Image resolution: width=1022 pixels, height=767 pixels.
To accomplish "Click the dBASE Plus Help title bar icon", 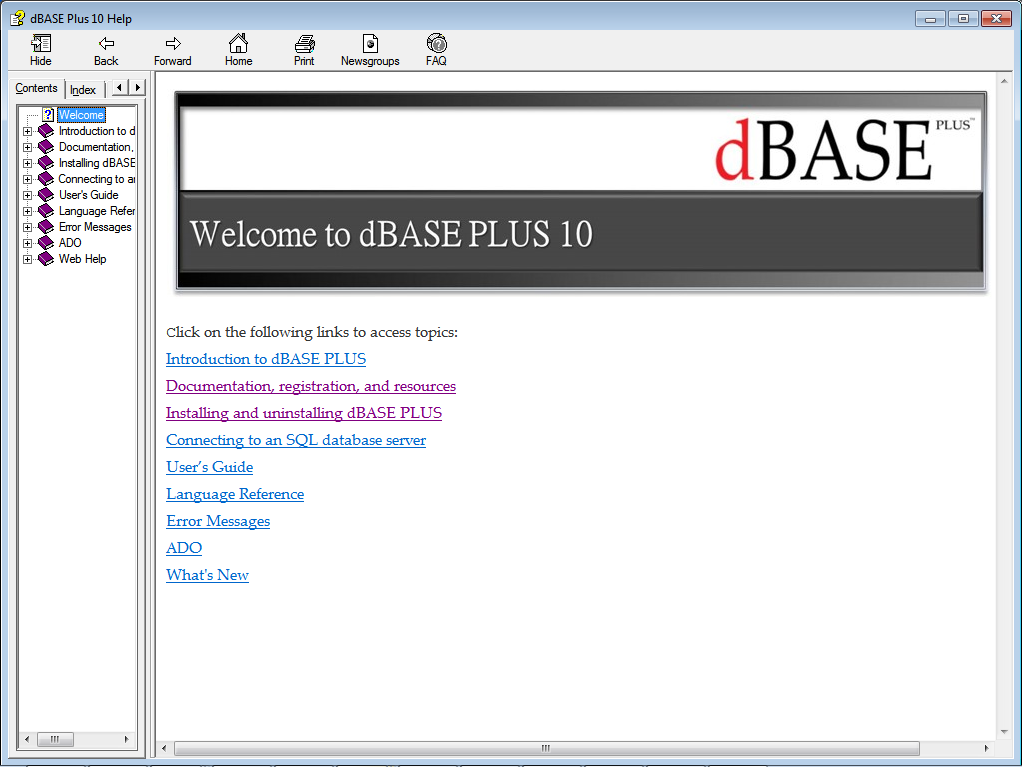I will pos(18,18).
